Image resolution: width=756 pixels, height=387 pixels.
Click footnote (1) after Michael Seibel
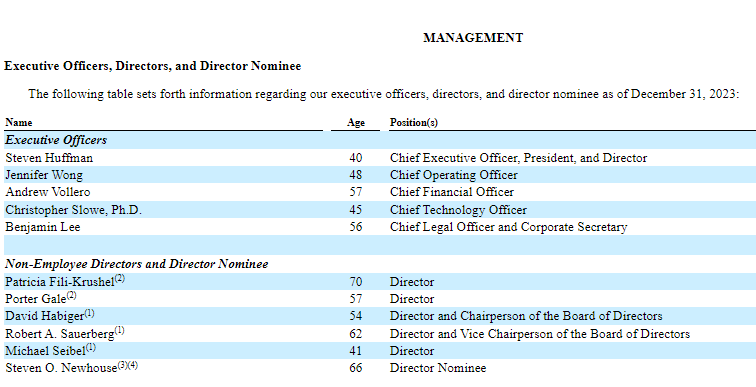click(x=91, y=347)
